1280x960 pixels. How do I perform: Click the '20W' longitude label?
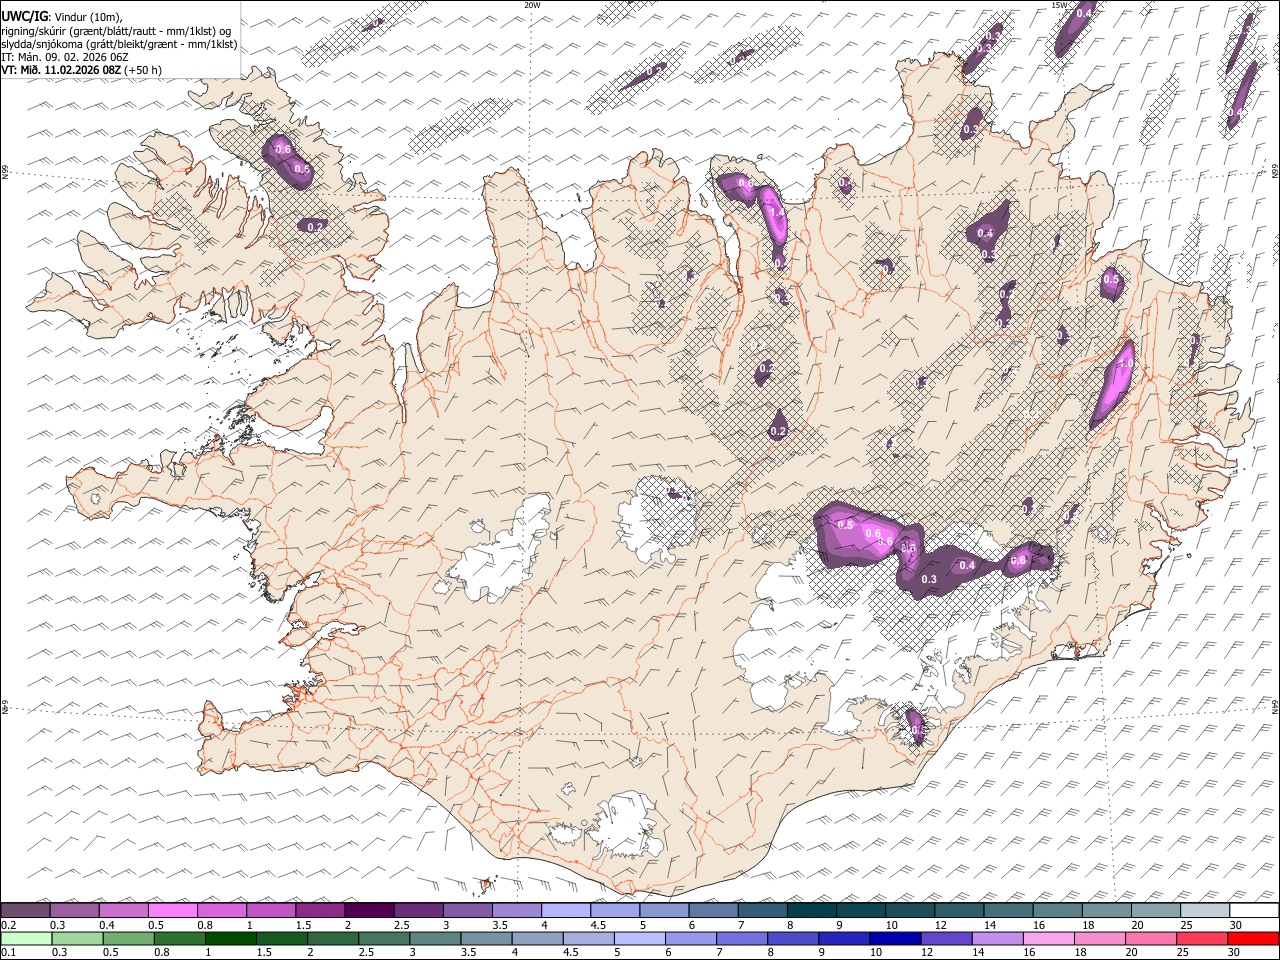point(532,5)
